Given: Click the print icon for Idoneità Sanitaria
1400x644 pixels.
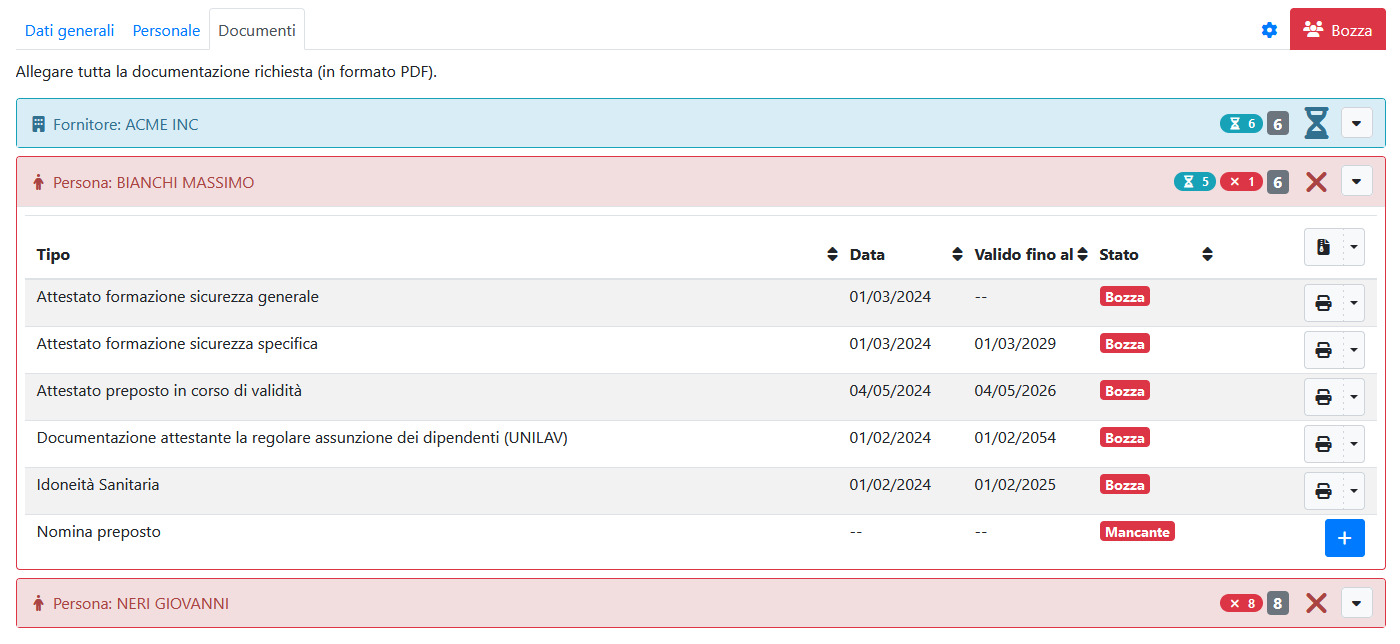Looking at the screenshot, I should pyautogui.click(x=1323, y=491).
